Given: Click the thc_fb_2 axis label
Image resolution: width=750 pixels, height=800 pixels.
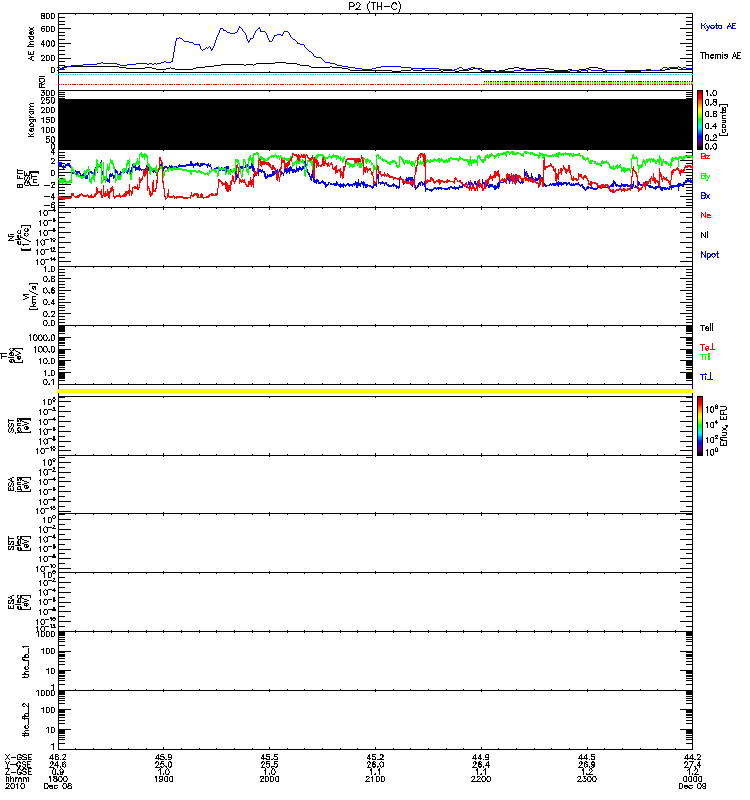Looking at the screenshot, I should tap(26, 720).
